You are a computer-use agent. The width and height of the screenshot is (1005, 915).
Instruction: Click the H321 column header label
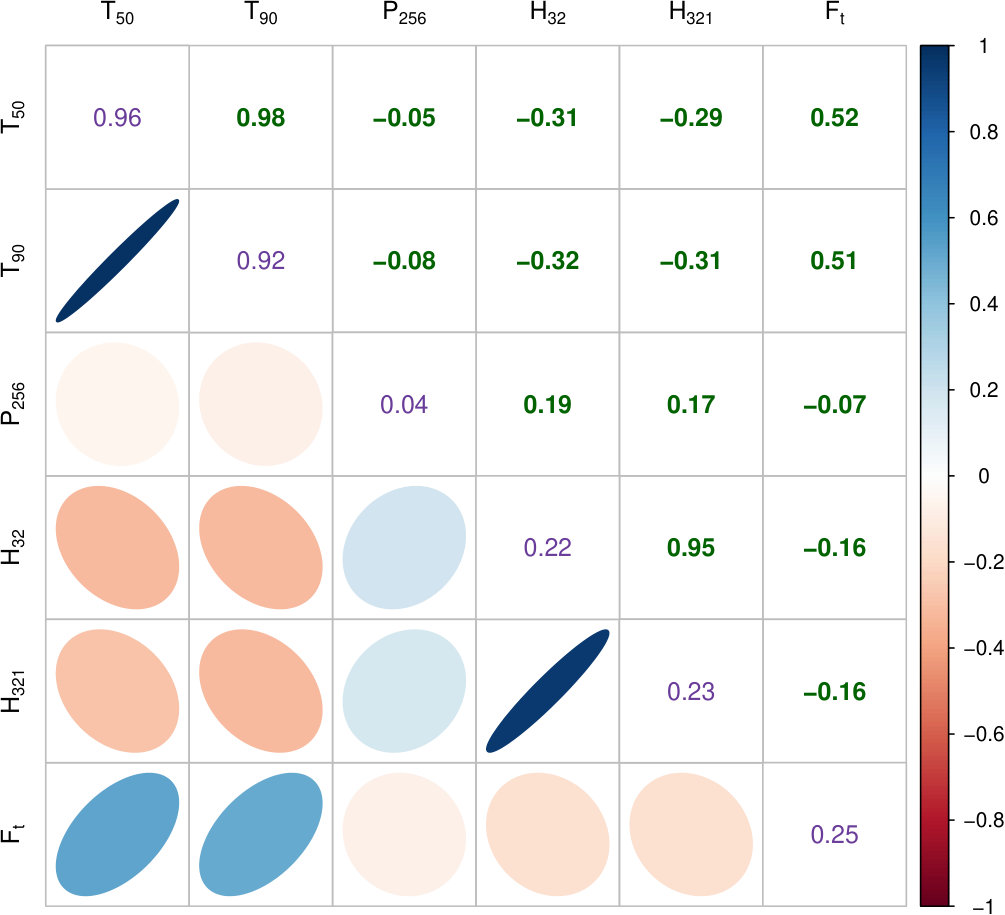[x=691, y=14]
